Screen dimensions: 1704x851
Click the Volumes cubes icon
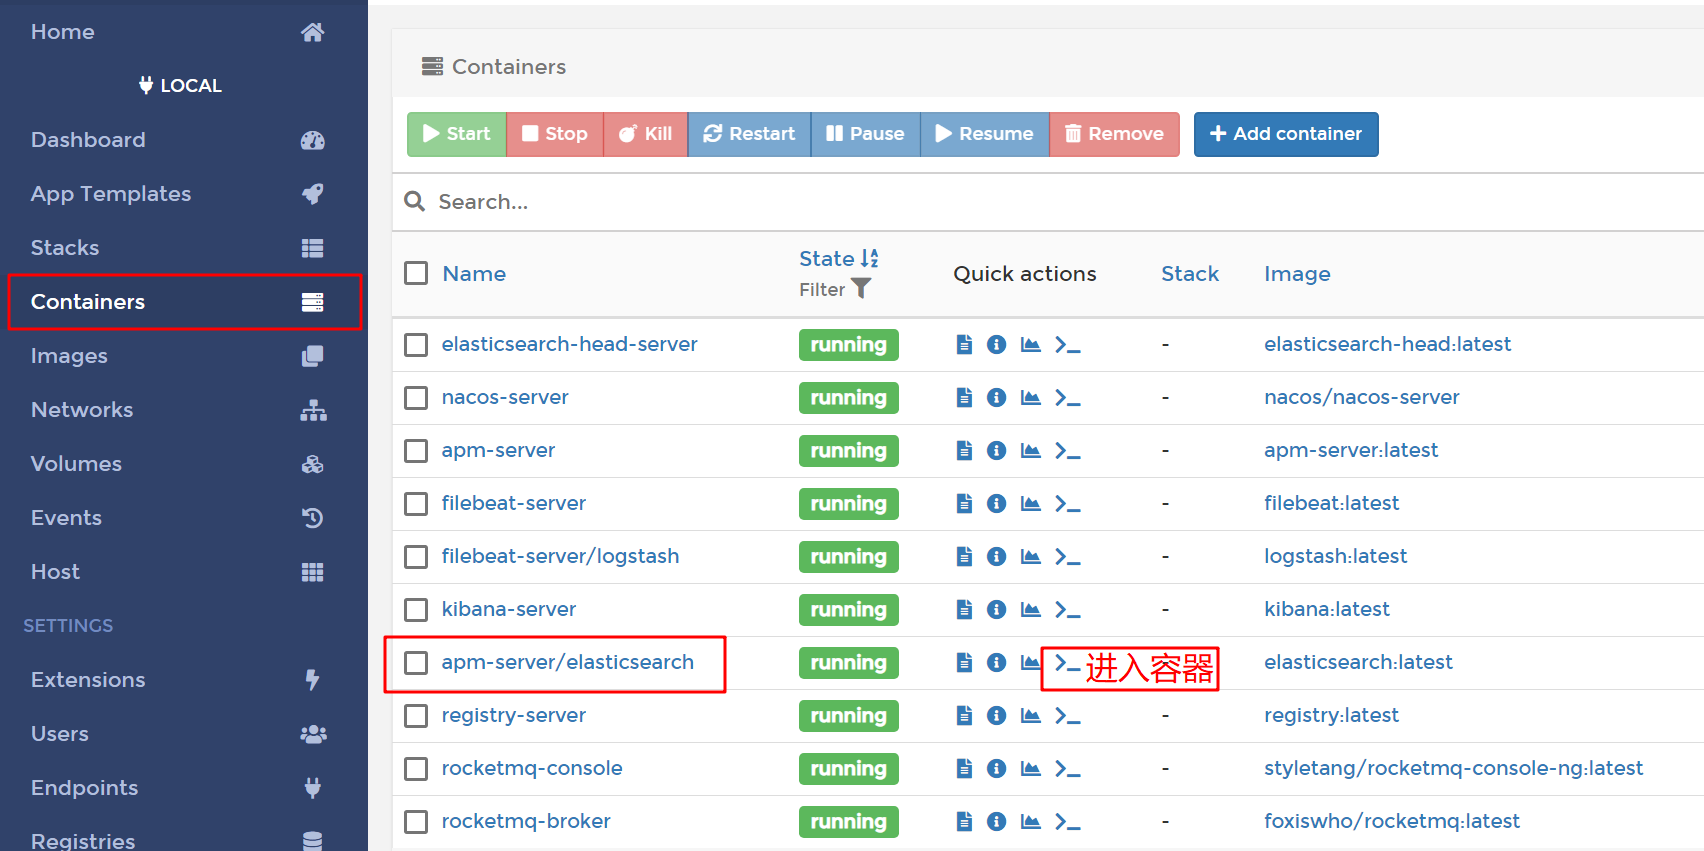pyautogui.click(x=313, y=464)
